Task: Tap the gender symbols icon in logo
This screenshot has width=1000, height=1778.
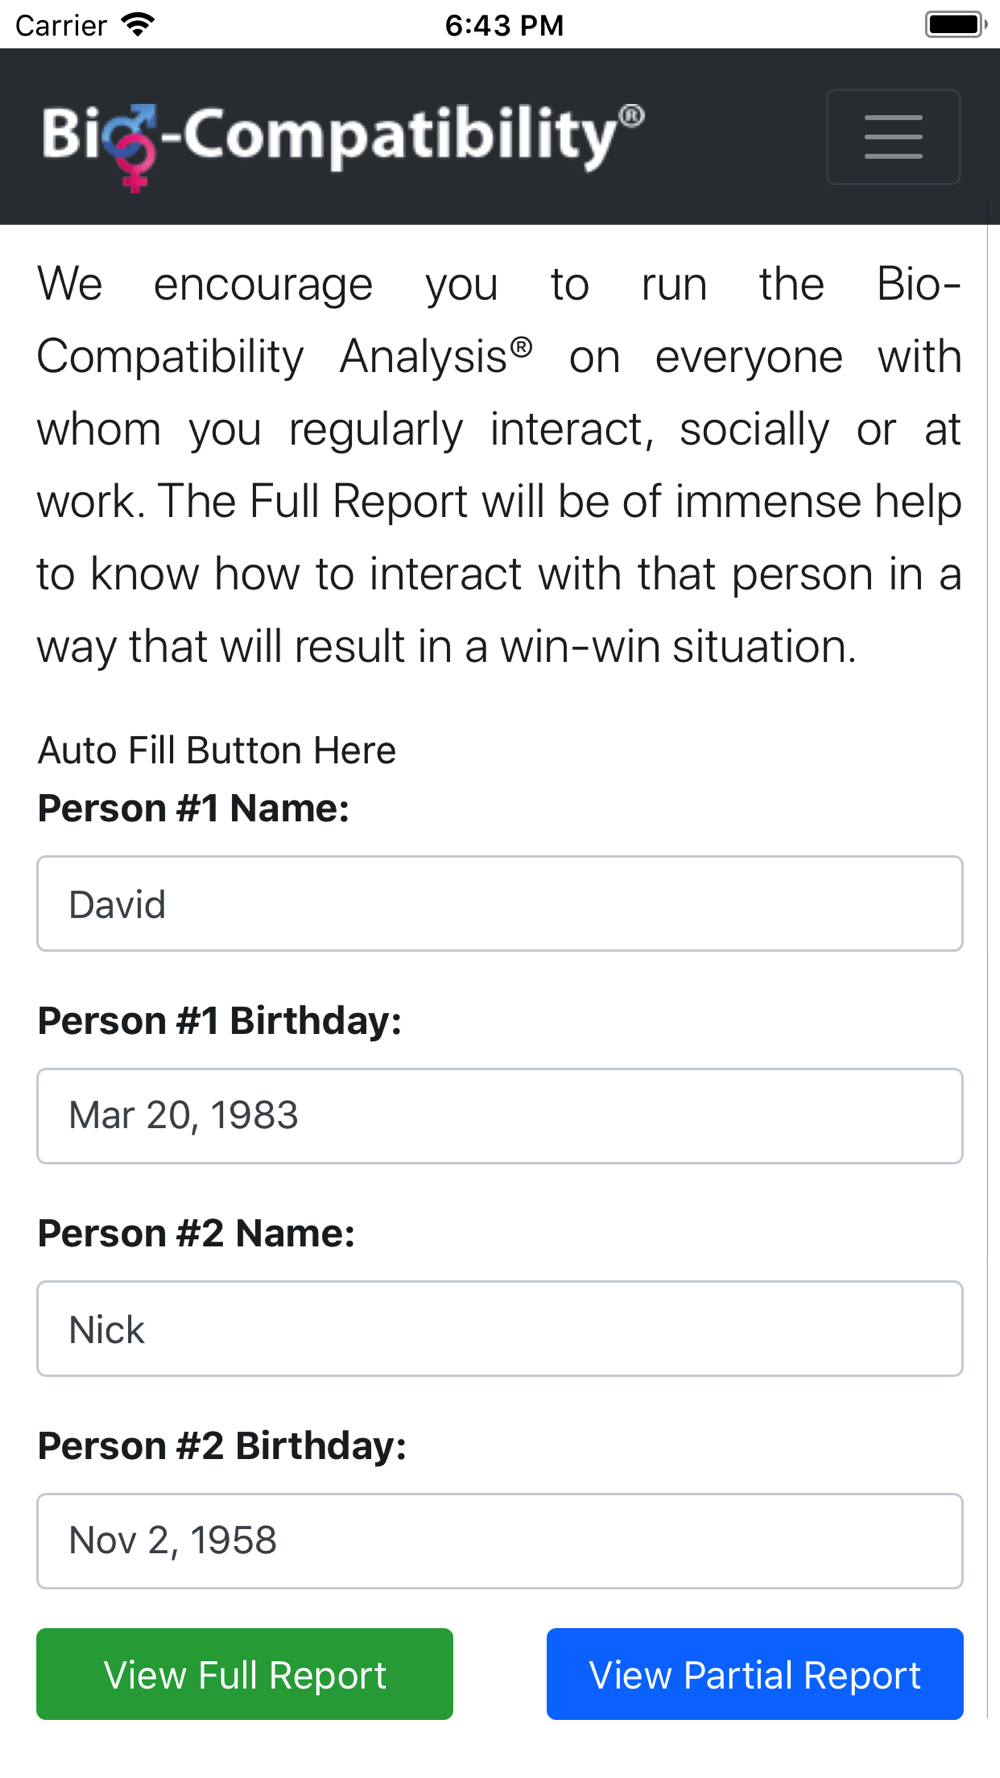Action: 135,148
